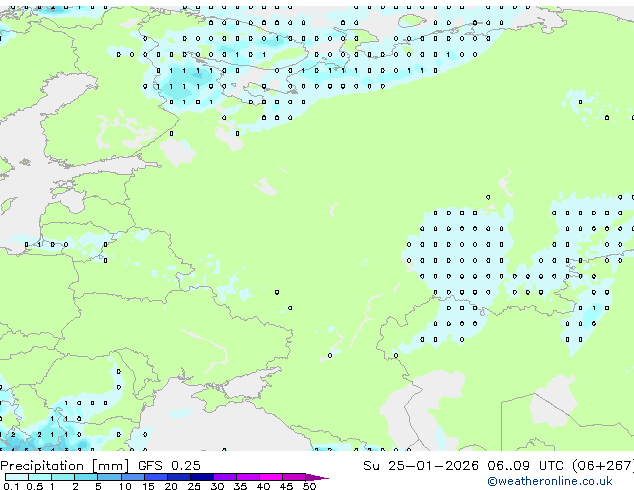This screenshot has width=634, height=490.
Task: Click the purple arrow above 50 mm
Action: click(317, 477)
